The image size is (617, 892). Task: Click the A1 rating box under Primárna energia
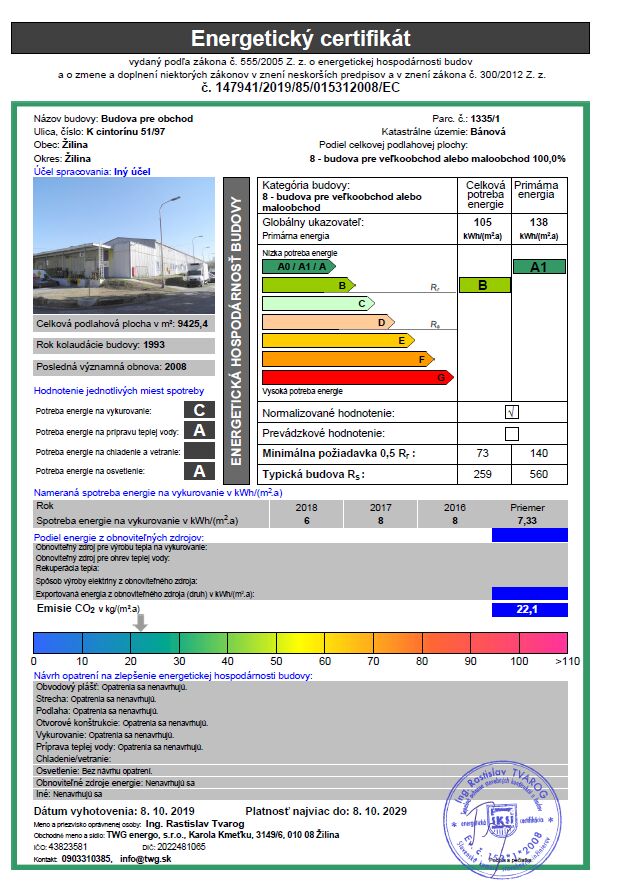[x=539, y=267]
